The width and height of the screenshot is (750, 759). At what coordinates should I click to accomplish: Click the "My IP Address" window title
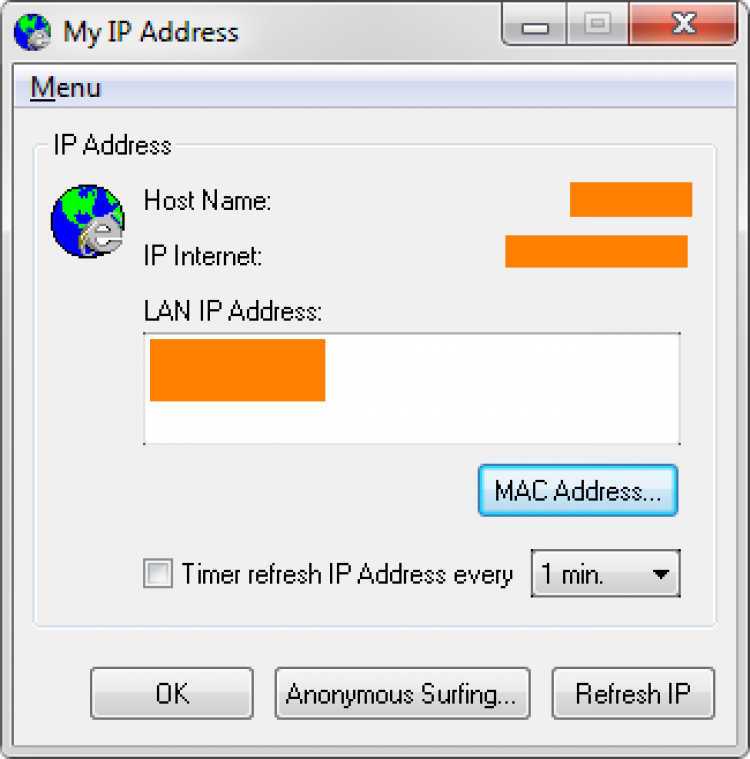coord(151,32)
